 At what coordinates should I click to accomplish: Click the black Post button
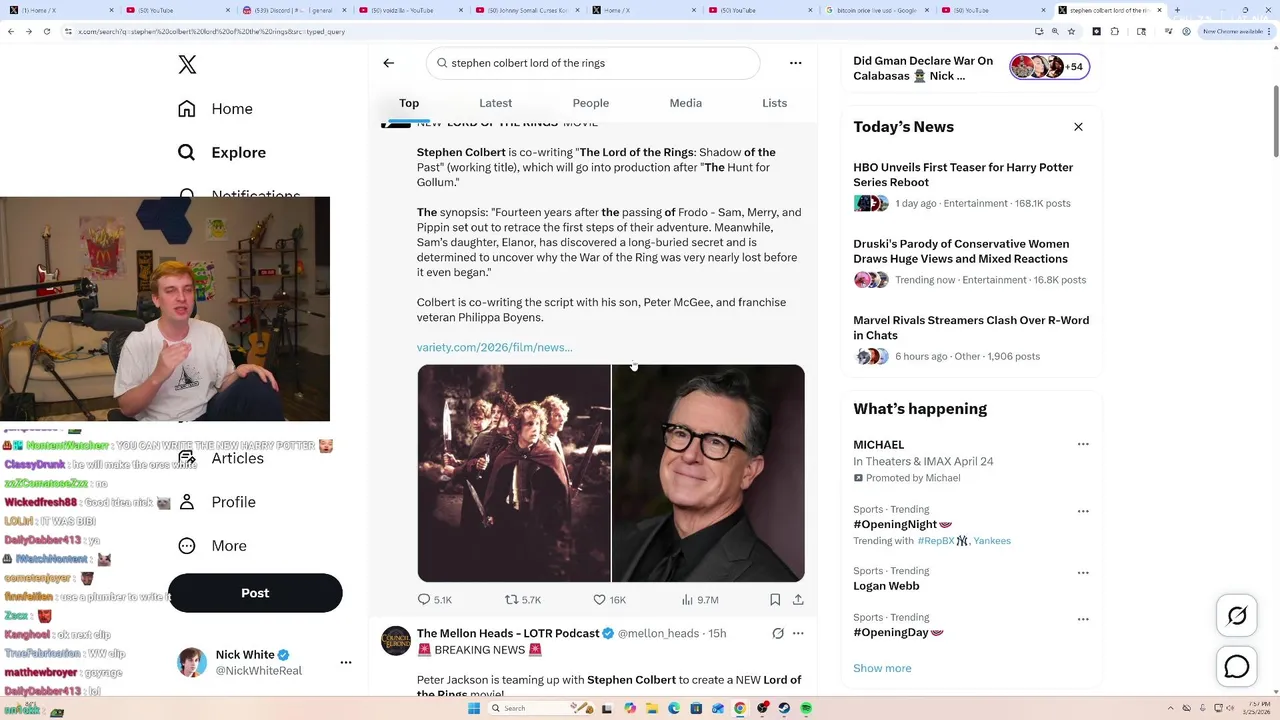point(255,593)
